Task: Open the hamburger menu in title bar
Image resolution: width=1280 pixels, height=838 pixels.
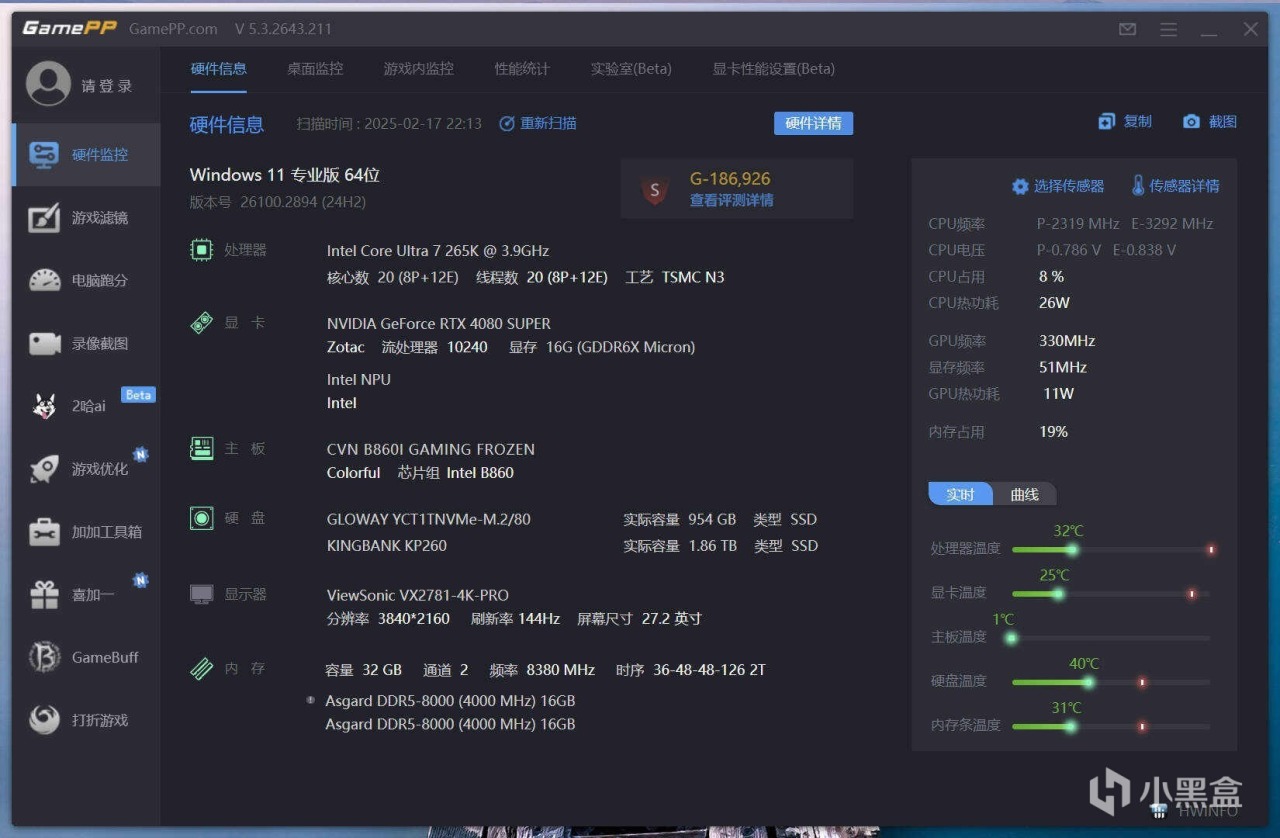Action: click(x=1169, y=29)
